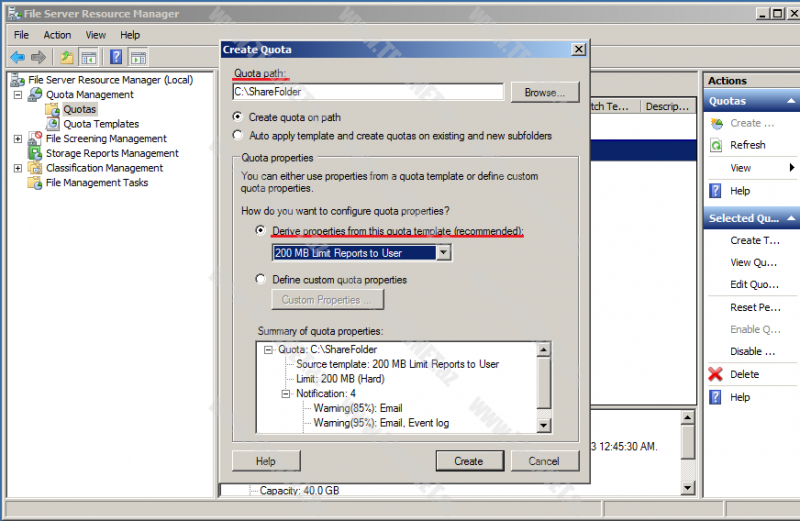Click the Browse... button
Screen dimensions: 800x521
[545, 92]
